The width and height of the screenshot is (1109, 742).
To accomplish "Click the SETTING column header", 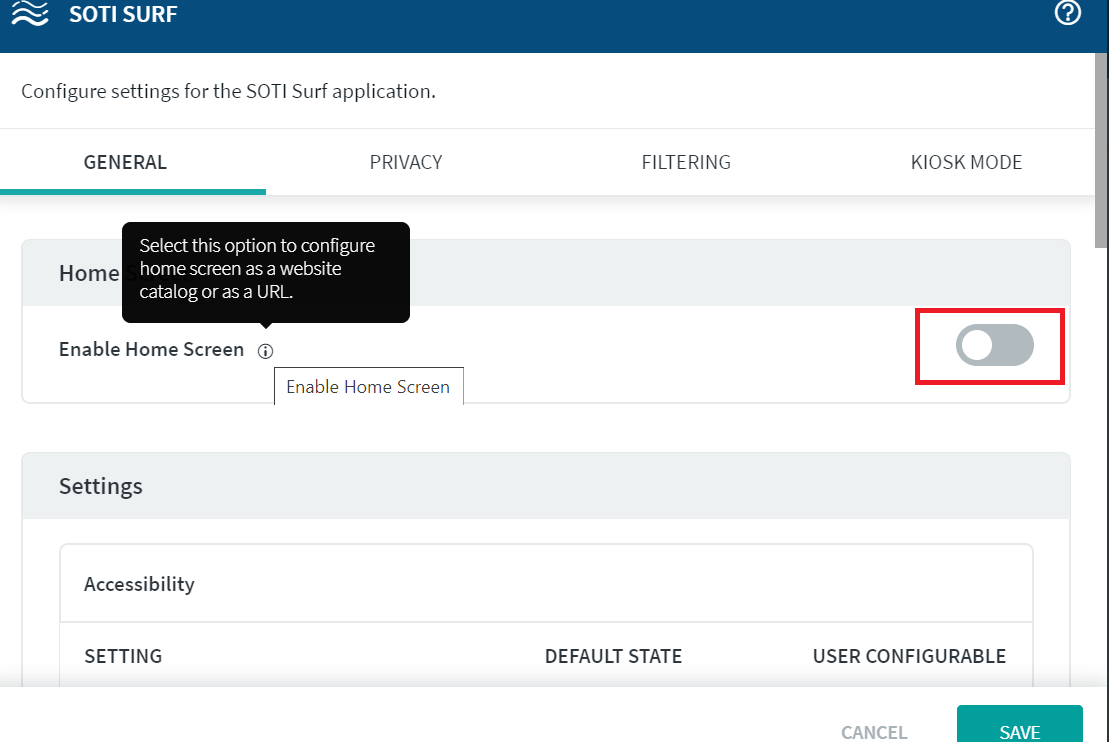I will pyautogui.click(x=123, y=656).
